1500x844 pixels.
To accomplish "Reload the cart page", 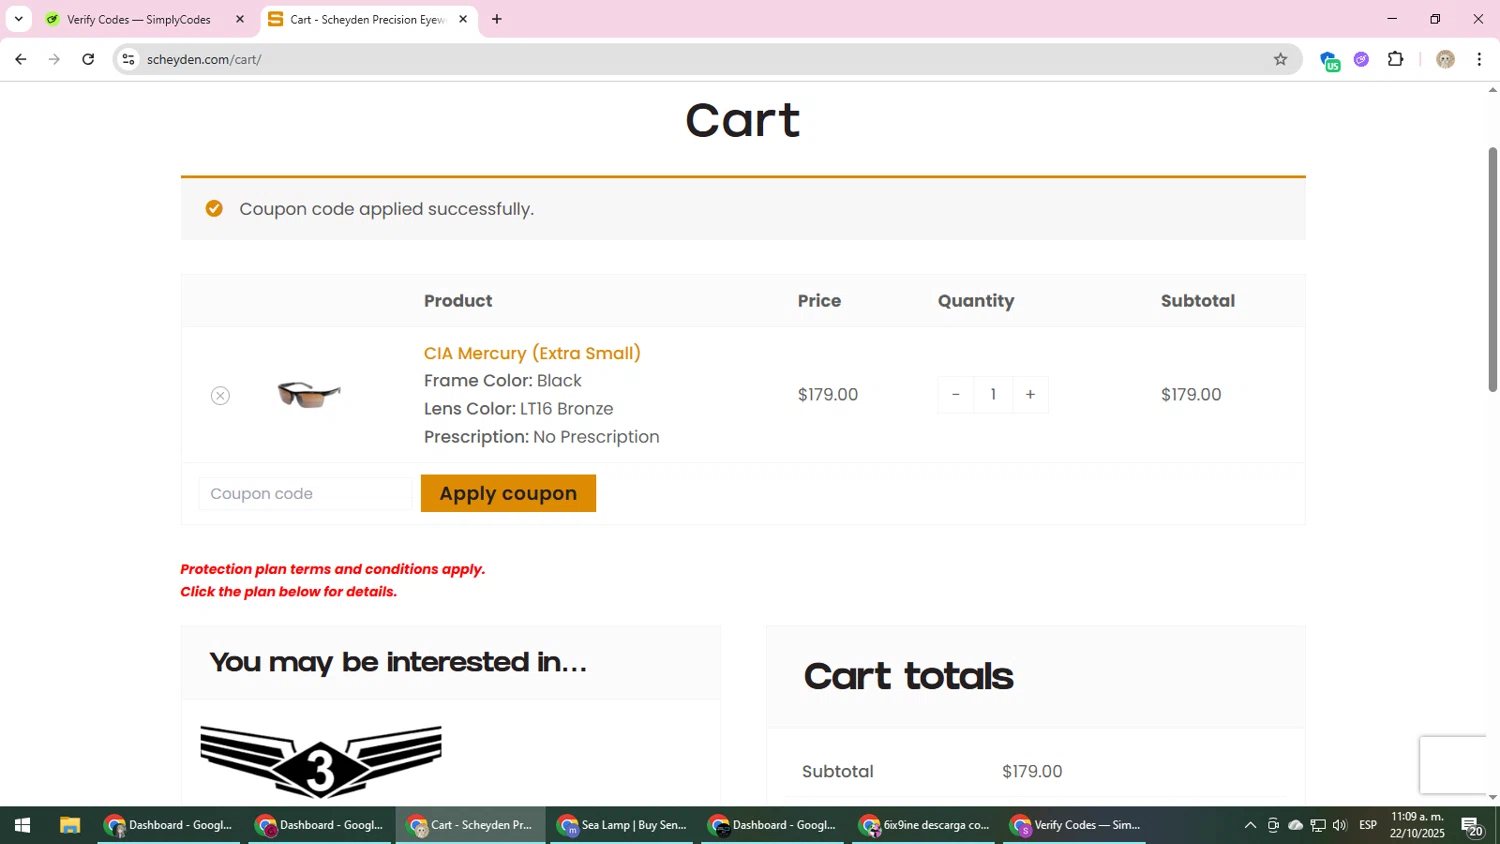I will pyautogui.click(x=88, y=59).
